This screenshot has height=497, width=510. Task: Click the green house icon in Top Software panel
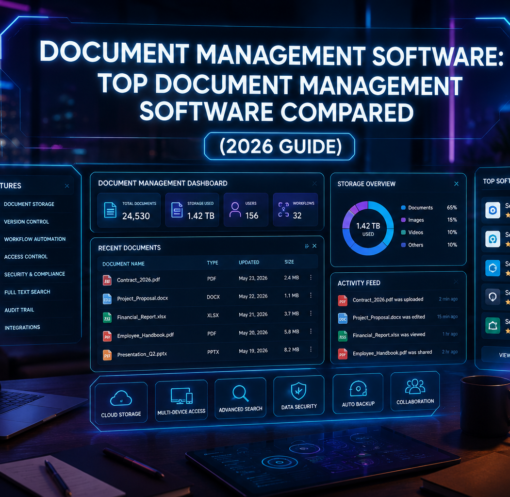tap(492, 325)
